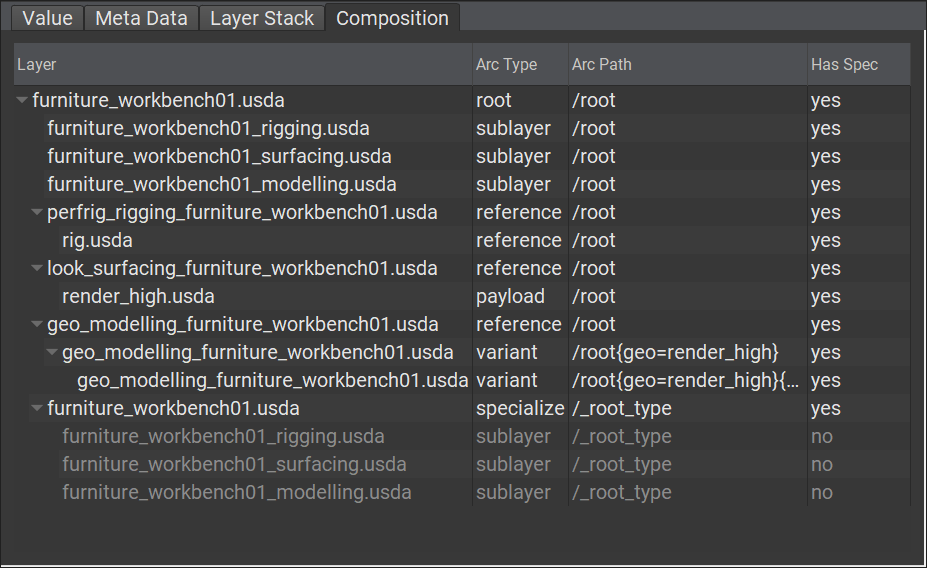Click the /_root_type path of specialize arc
The height and width of the screenshot is (568, 927).
pyautogui.click(x=621, y=408)
